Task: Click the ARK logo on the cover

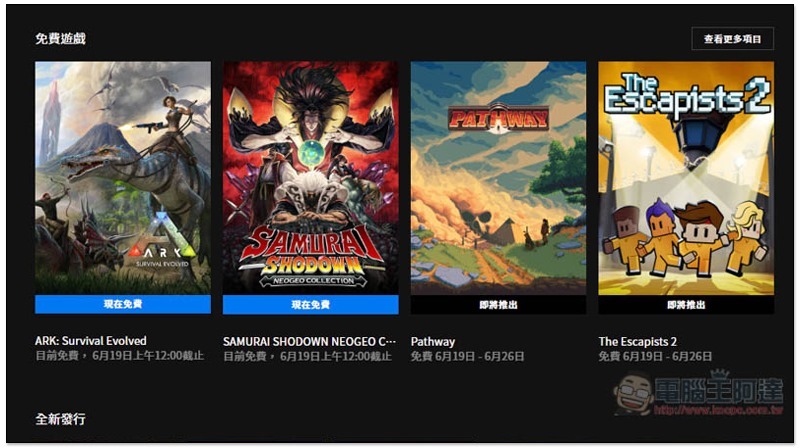Action: coord(162,252)
